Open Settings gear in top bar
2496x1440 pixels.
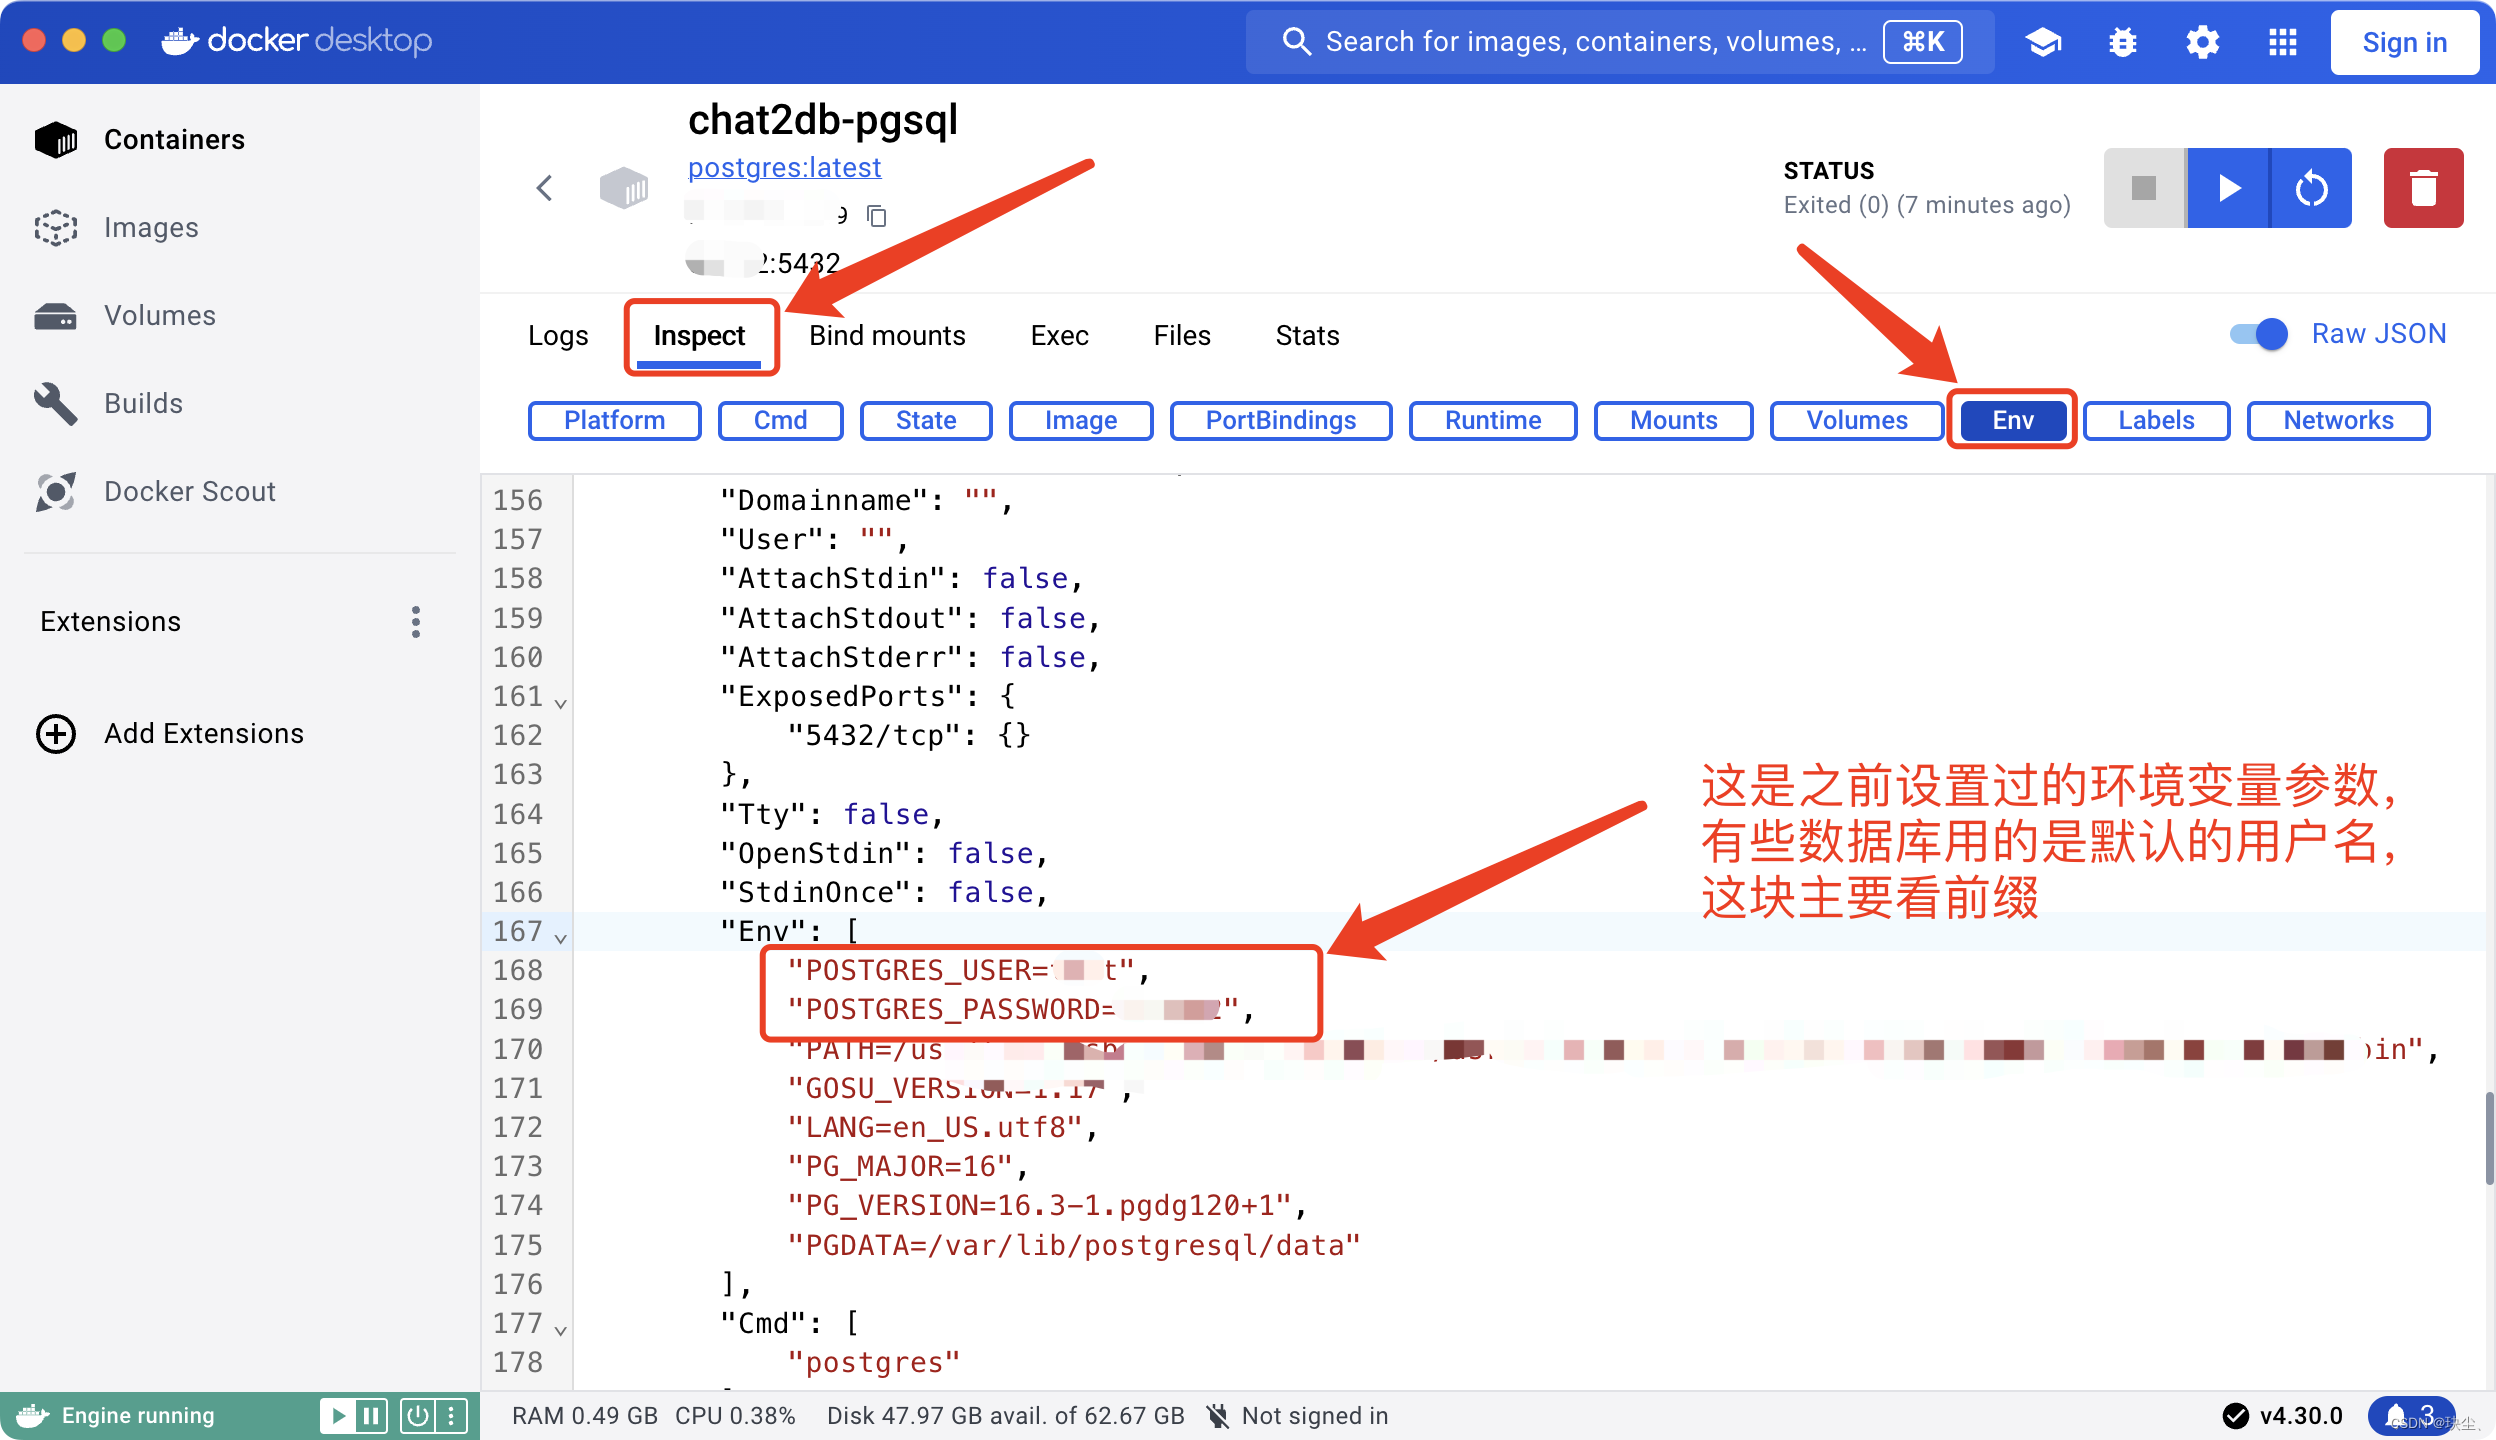(x=2202, y=42)
